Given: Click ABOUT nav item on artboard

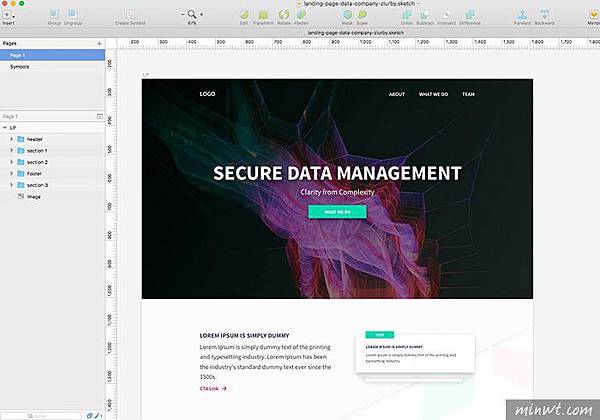Looking at the screenshot, I should (x=397, y=94).
